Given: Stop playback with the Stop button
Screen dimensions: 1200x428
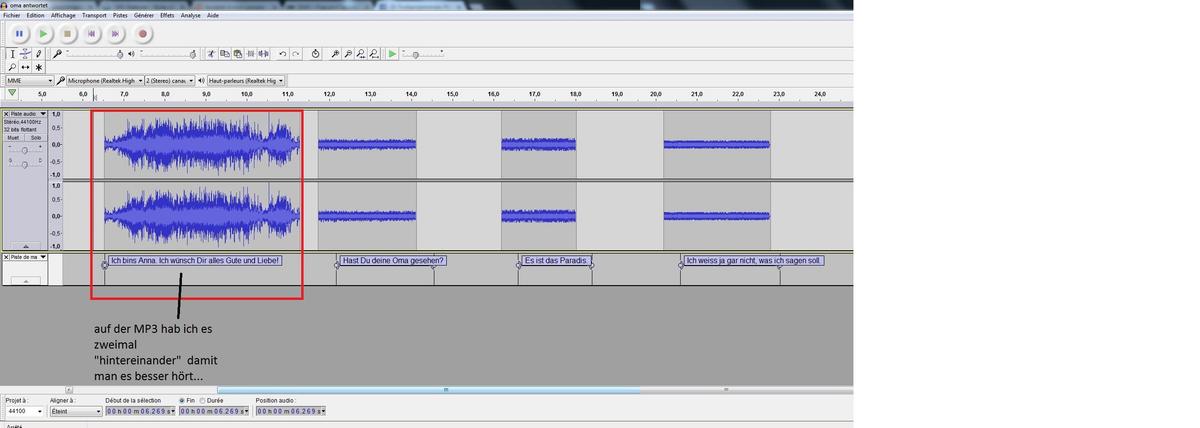Looking at the screenshot, I should tap(67, 34).
